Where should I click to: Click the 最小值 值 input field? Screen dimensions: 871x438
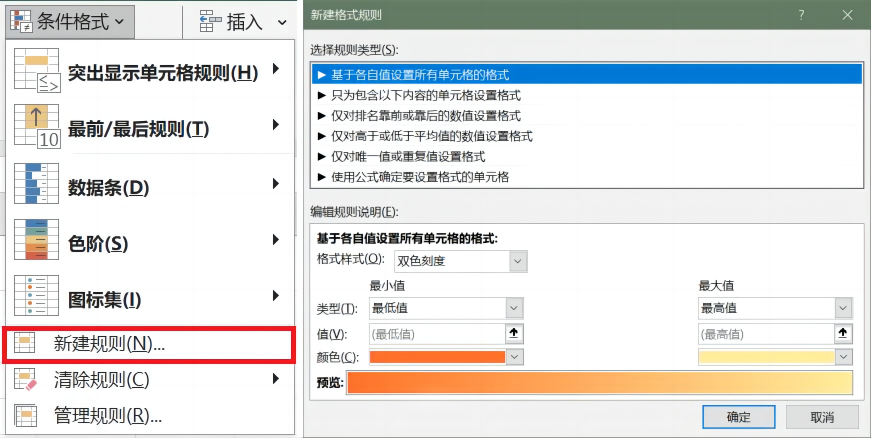[x=437, y=333]
